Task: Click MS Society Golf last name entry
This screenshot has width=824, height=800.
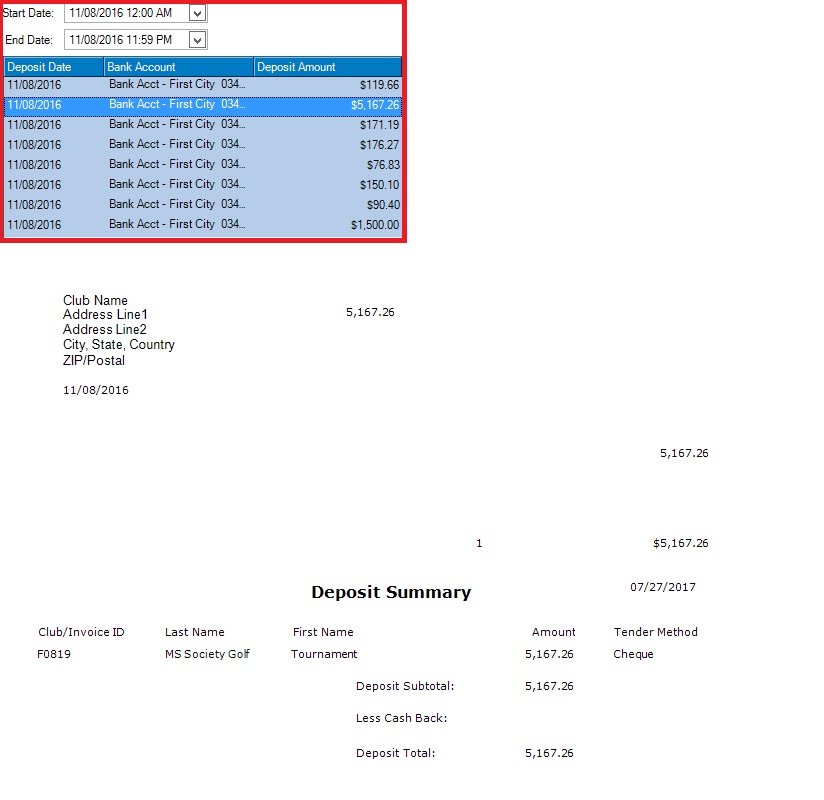Action: 207,654
